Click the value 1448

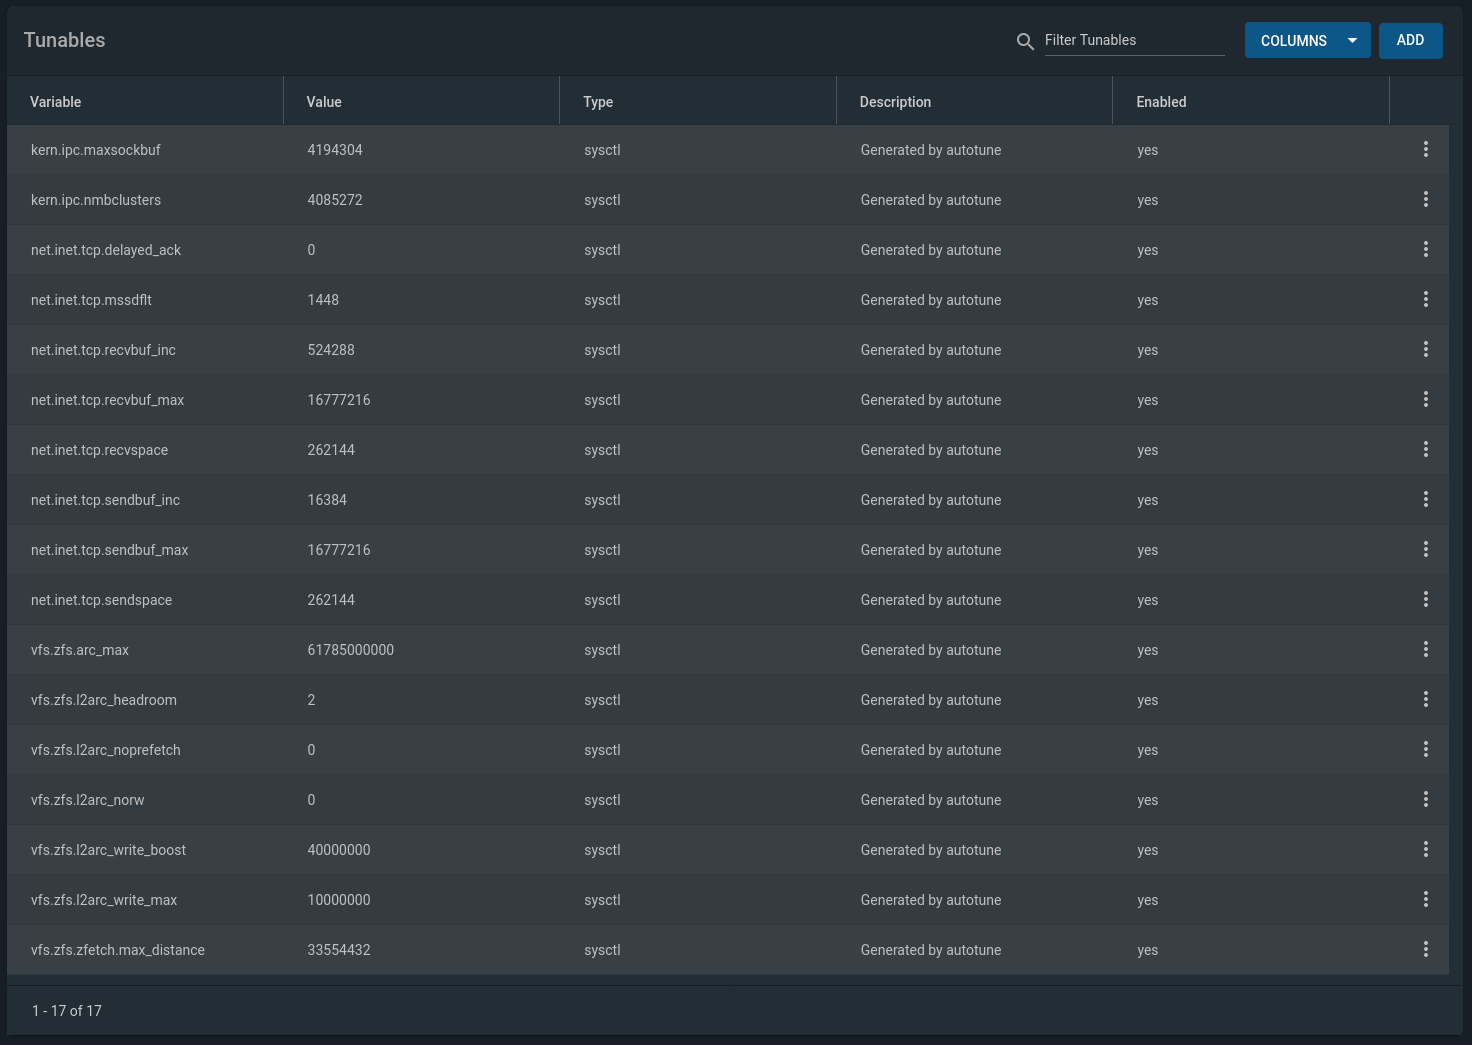[x=323, y=300]
